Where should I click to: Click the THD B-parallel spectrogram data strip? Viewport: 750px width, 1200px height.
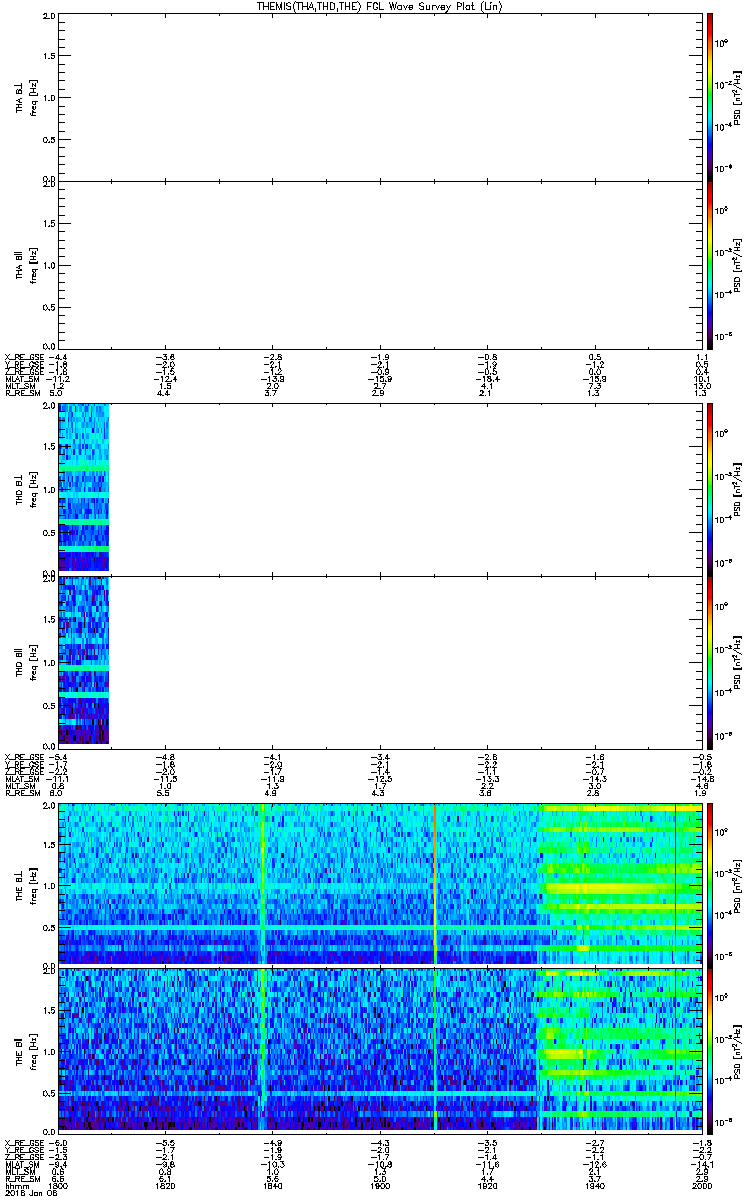coord(83,660)
